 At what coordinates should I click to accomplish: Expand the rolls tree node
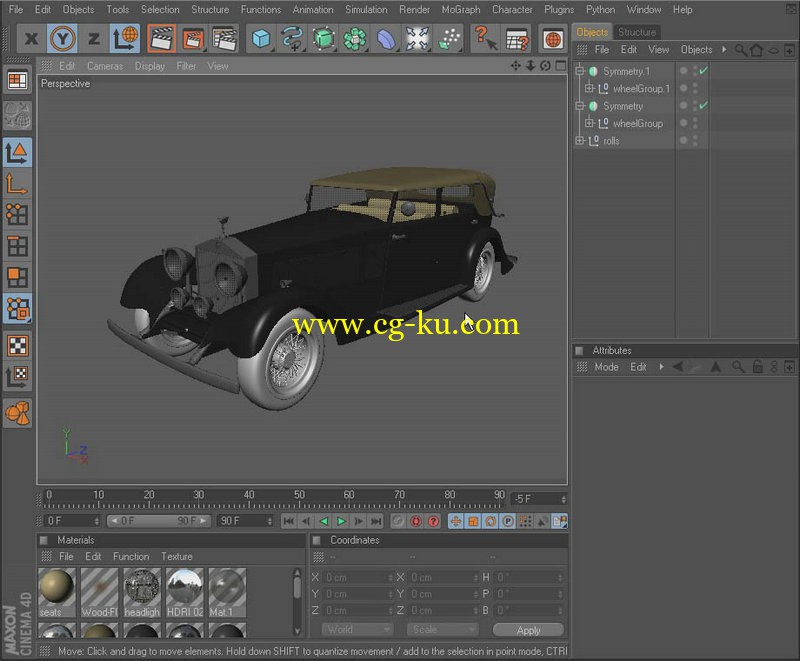point(580,140)
